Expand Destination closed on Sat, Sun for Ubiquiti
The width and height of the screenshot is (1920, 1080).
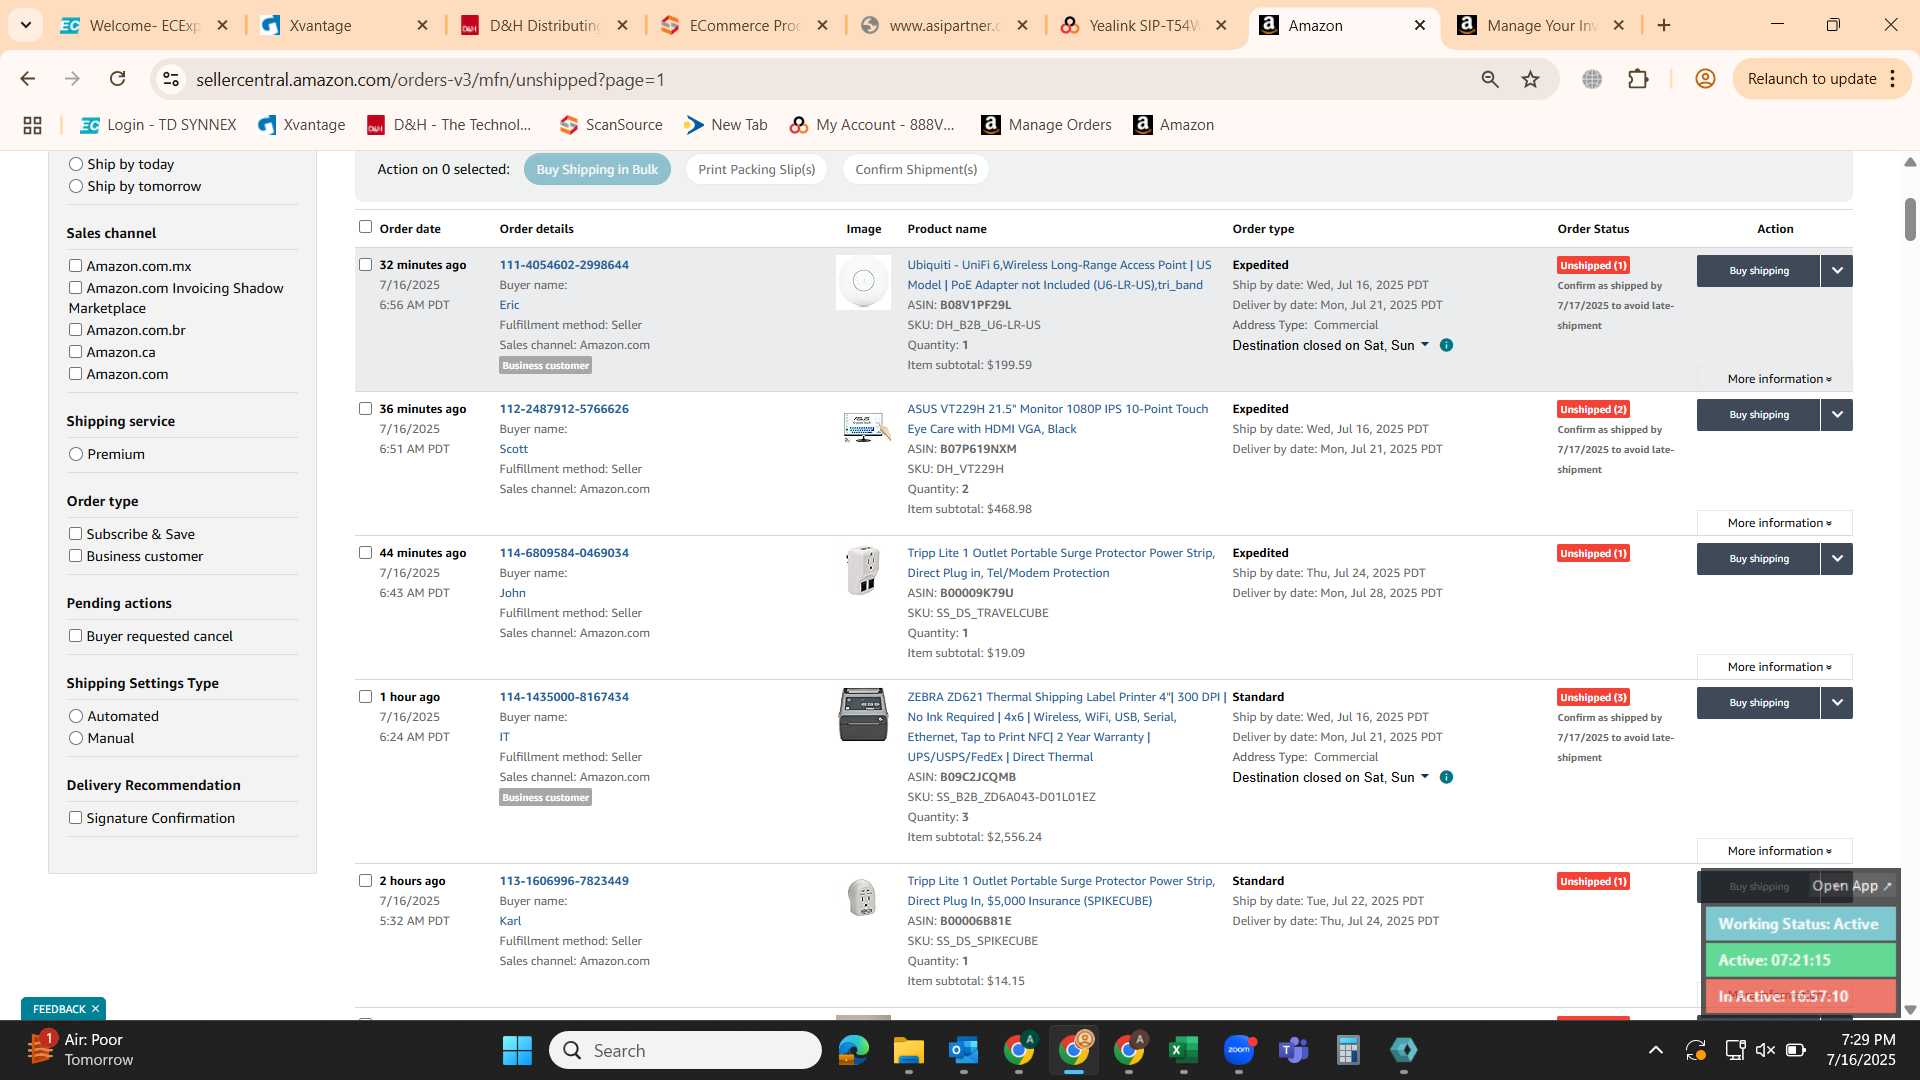(1330, 345)
